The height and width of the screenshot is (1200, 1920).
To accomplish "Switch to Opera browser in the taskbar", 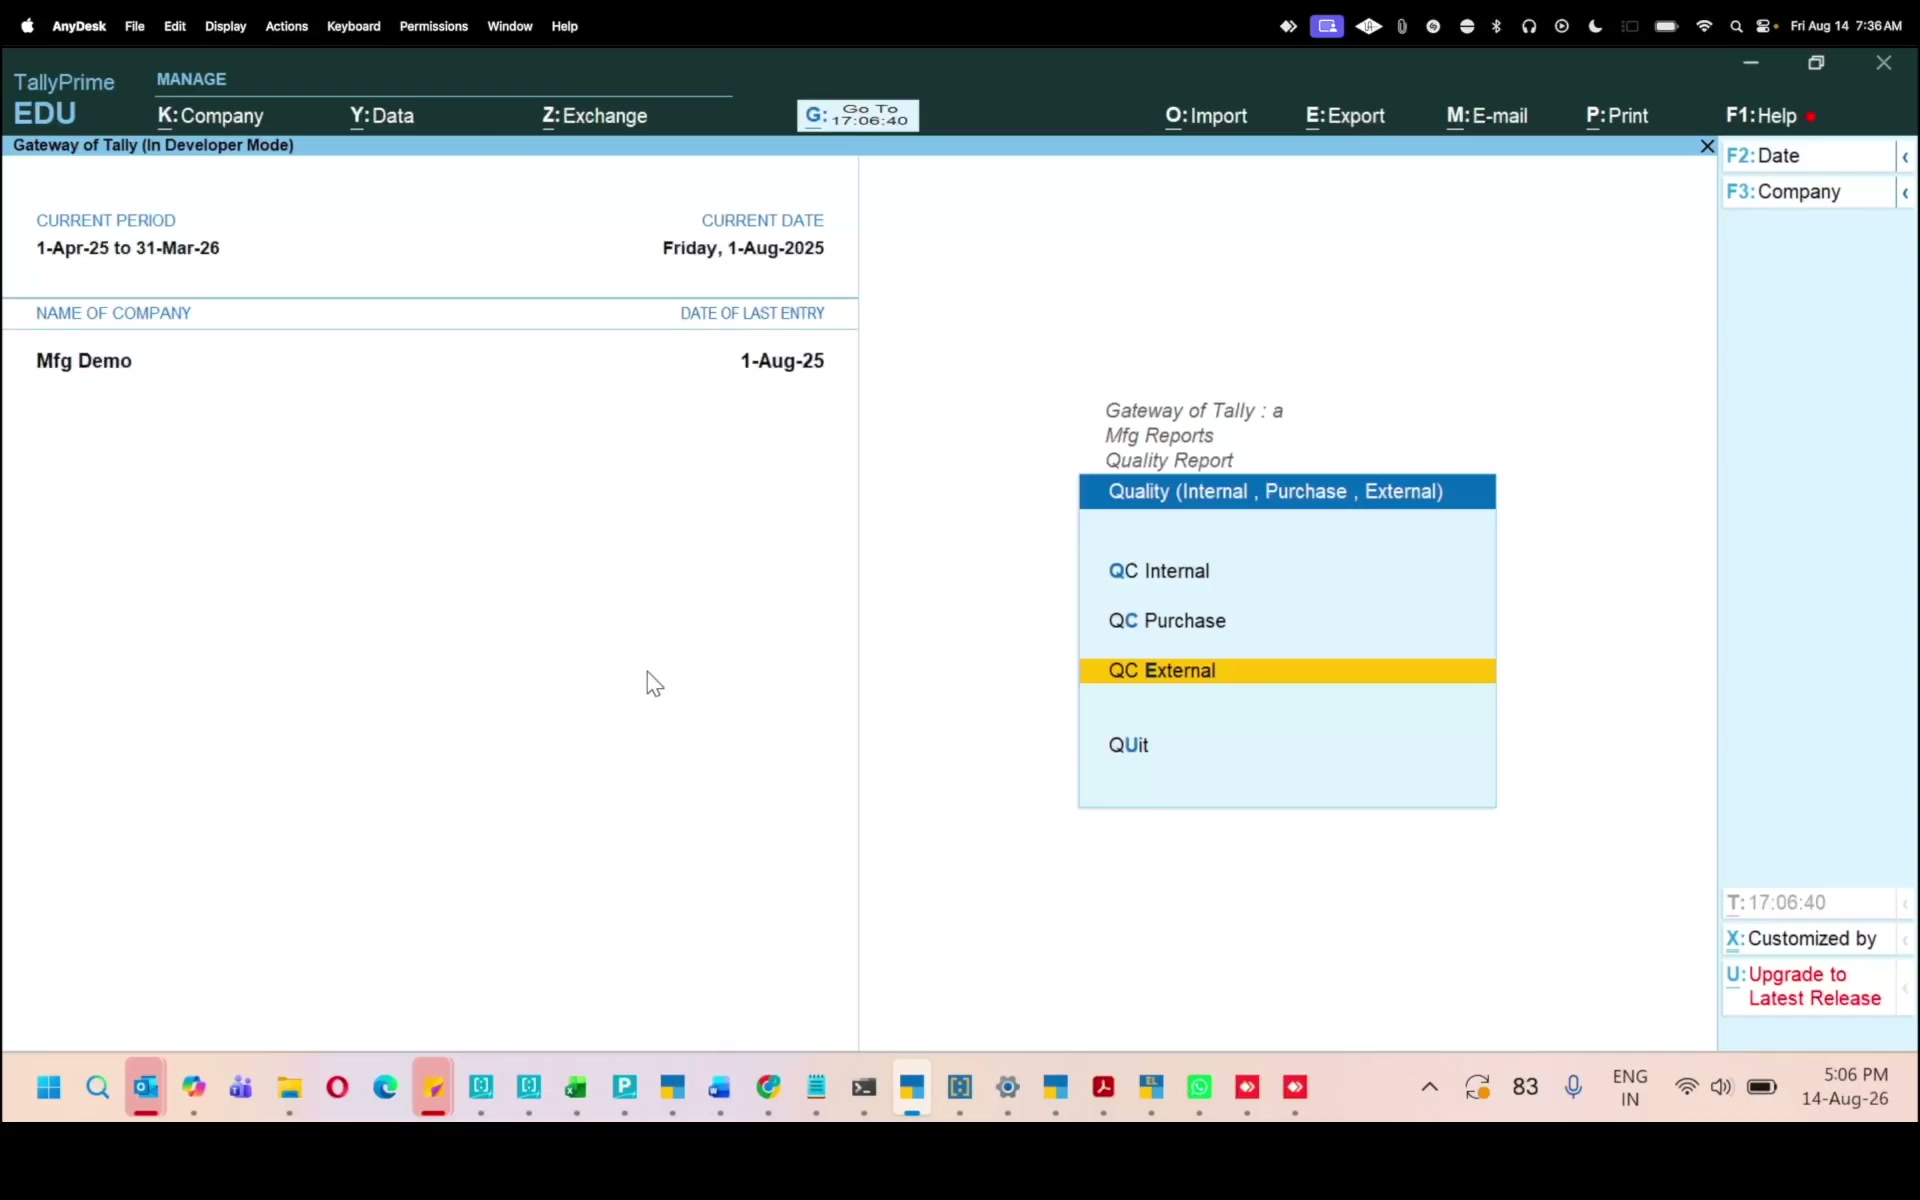I will tap(337, 1087).
